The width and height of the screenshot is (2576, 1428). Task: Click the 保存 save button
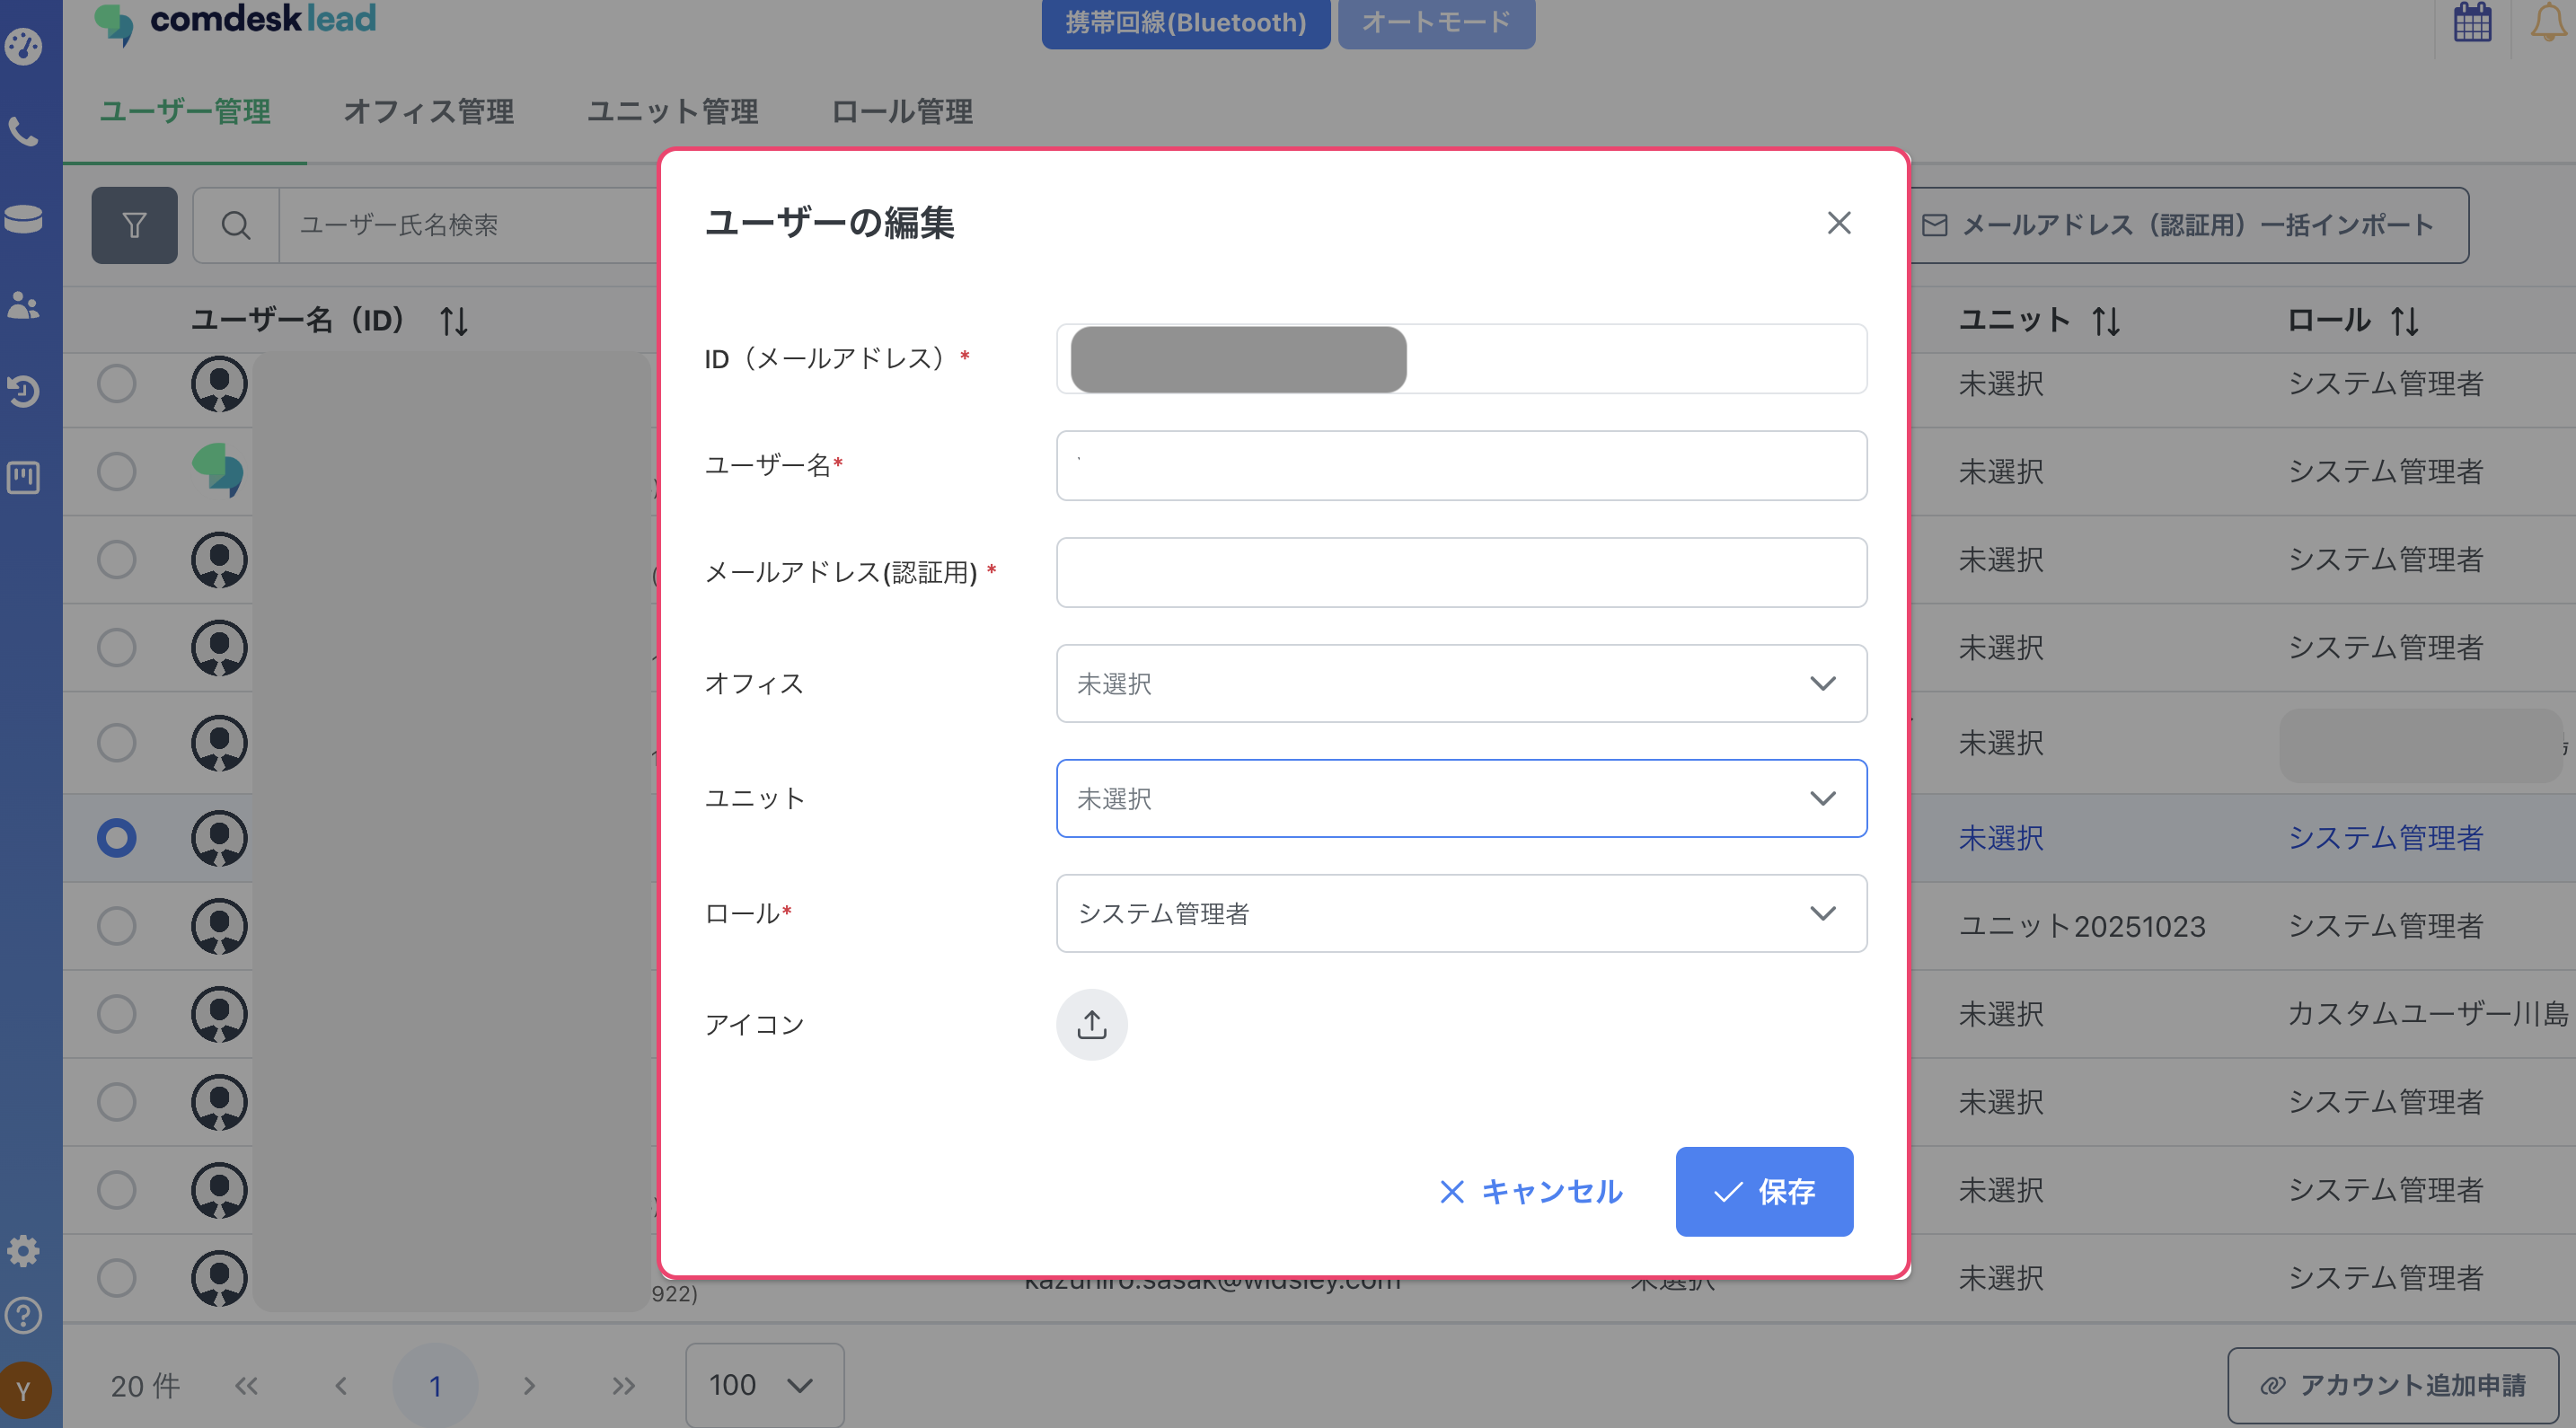pos(1764,1191)
